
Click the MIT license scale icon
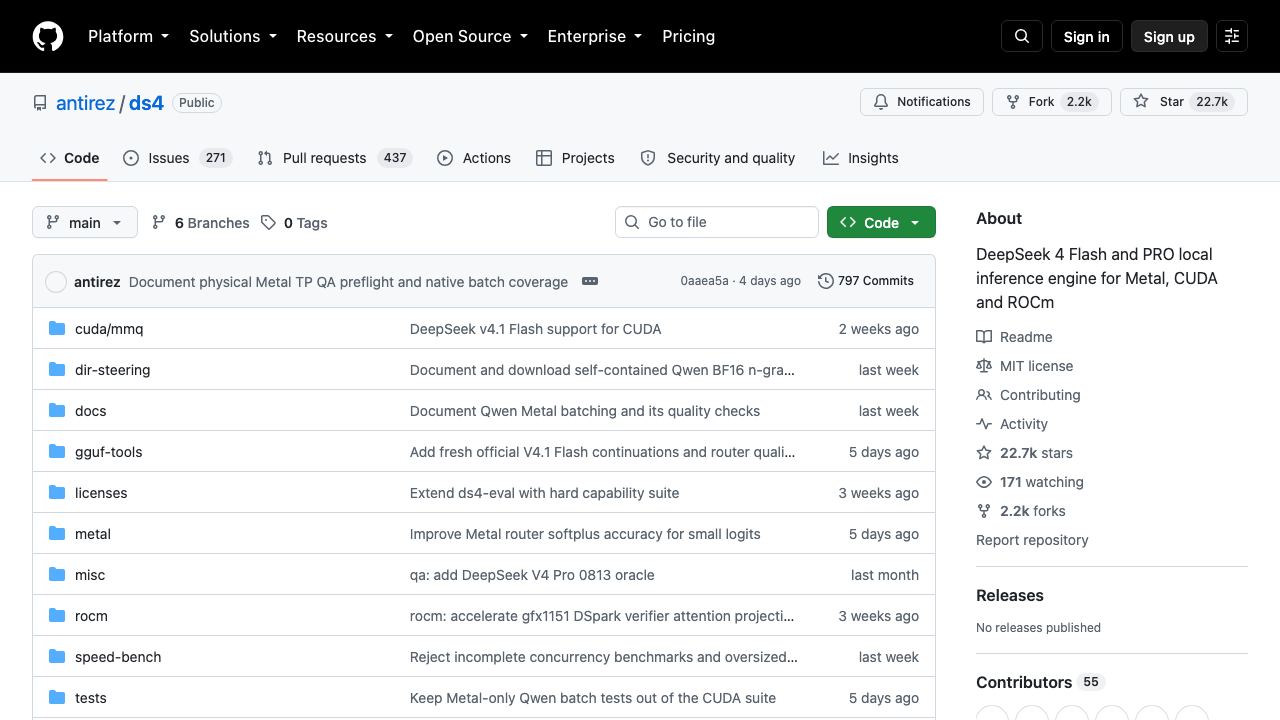984,366
